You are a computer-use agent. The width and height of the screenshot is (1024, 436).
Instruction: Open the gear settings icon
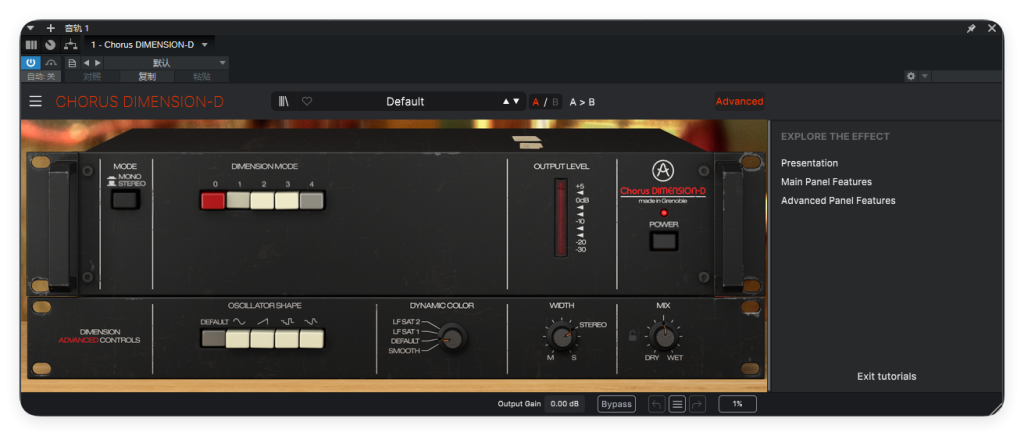click(911, 76)
